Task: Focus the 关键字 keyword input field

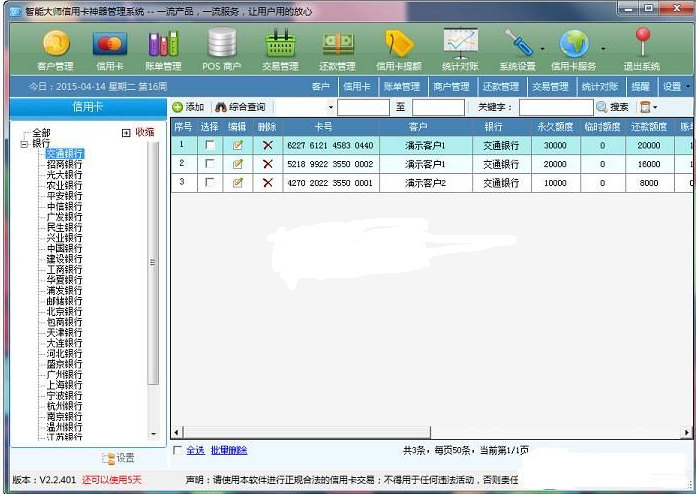Action: coord(556,107)
